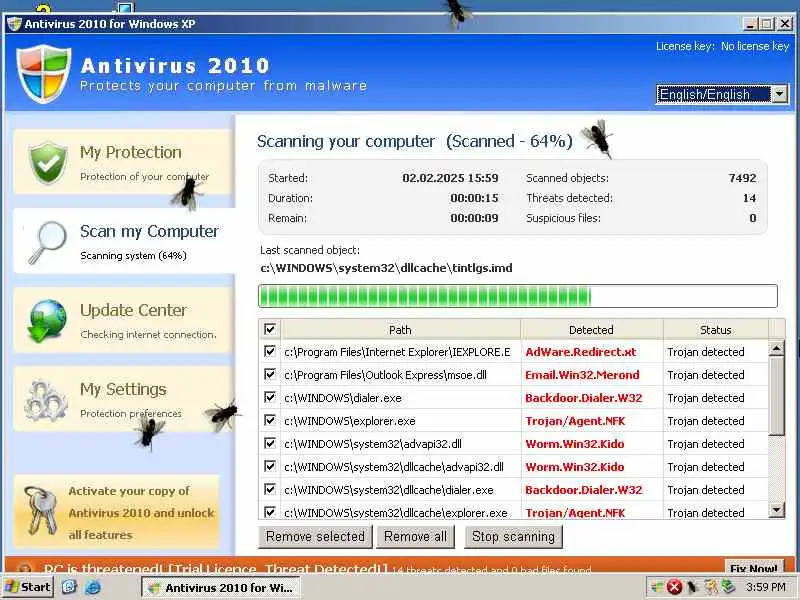Uncheck the c:\WINDOWS\dialer.exe row checkbox
Viewport: 800px width, 600px height.
270,397
